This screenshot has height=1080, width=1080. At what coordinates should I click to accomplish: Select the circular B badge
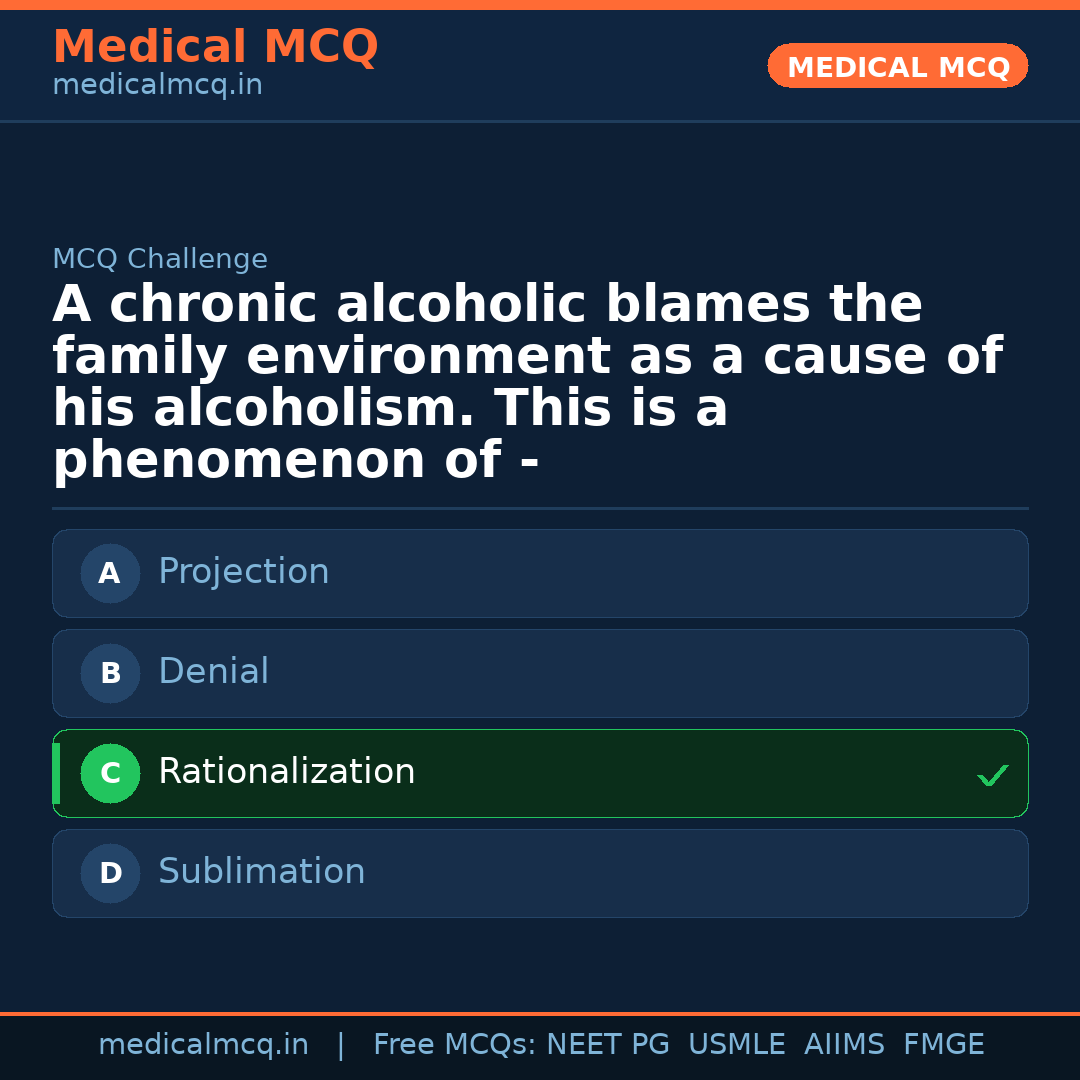[110, 673]
